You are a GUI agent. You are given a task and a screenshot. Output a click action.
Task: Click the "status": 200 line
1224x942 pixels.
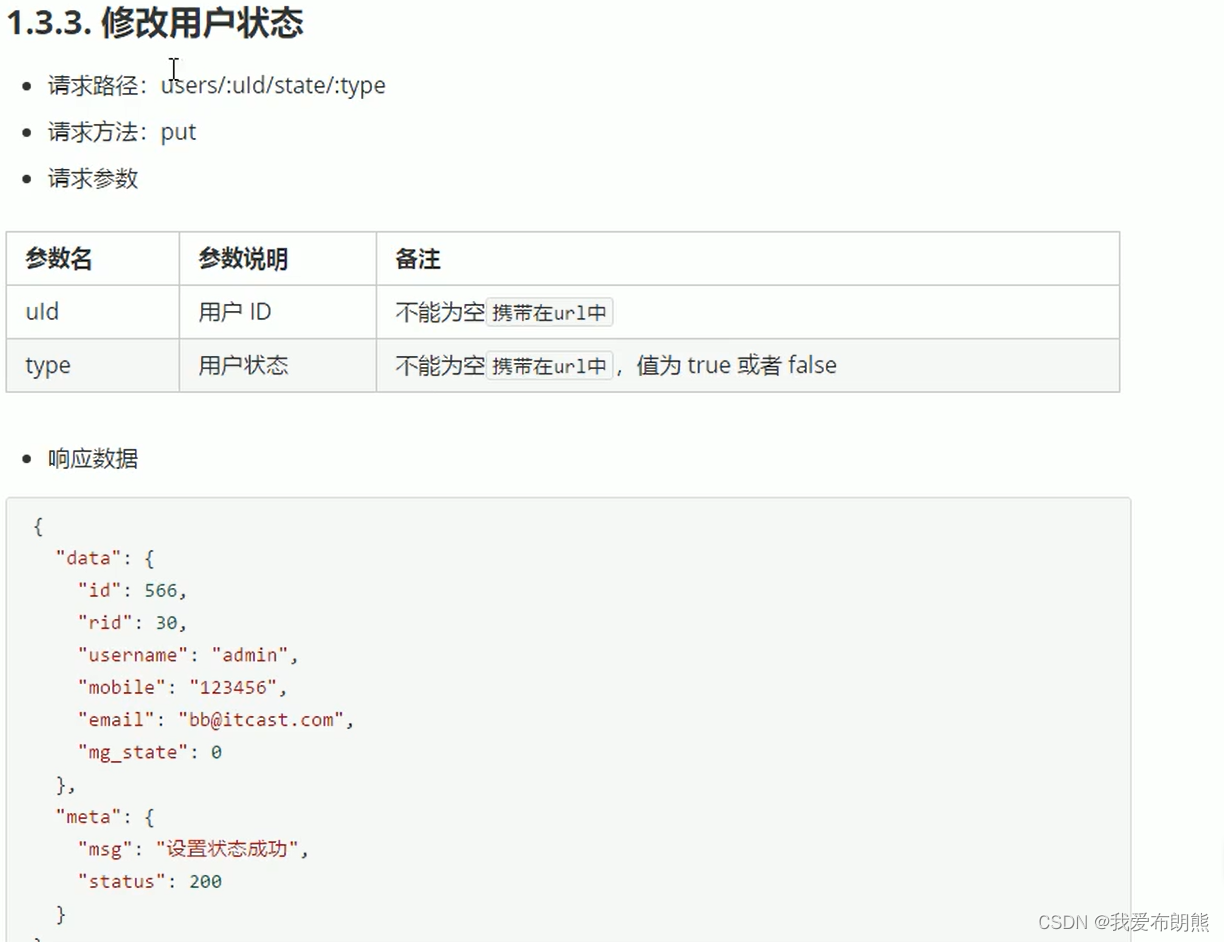point(149,881)
